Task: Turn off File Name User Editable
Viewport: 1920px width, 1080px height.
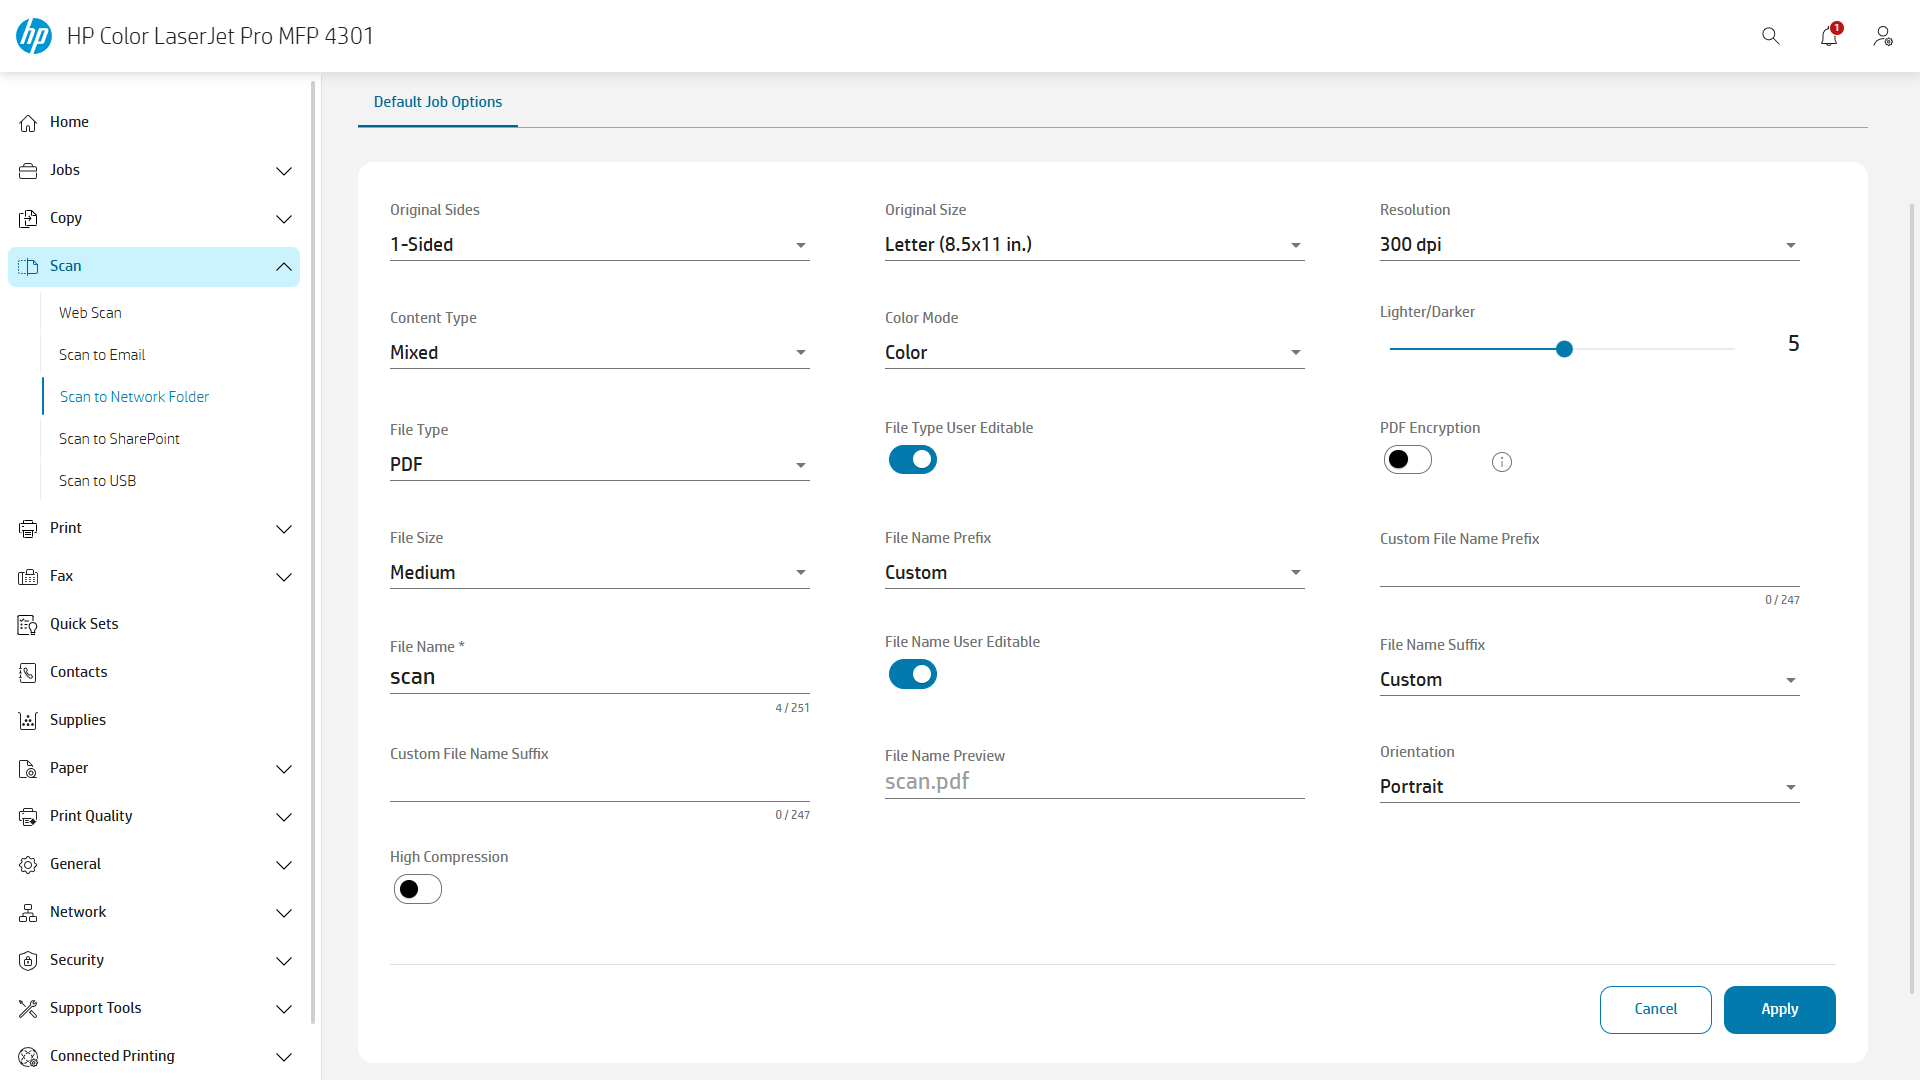Action: [913, 674]
